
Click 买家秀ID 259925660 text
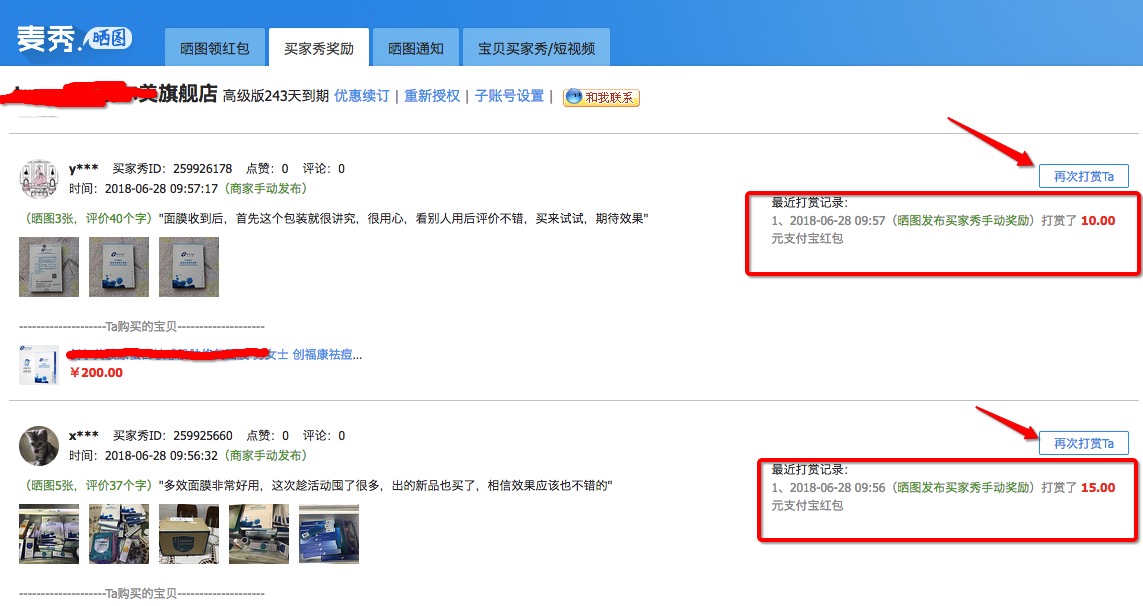(173, 435)
